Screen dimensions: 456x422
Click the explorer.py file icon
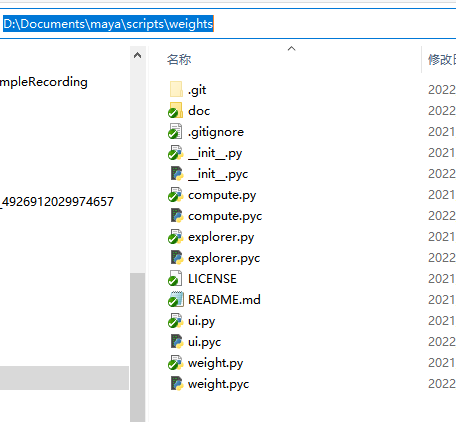point(175,237)
